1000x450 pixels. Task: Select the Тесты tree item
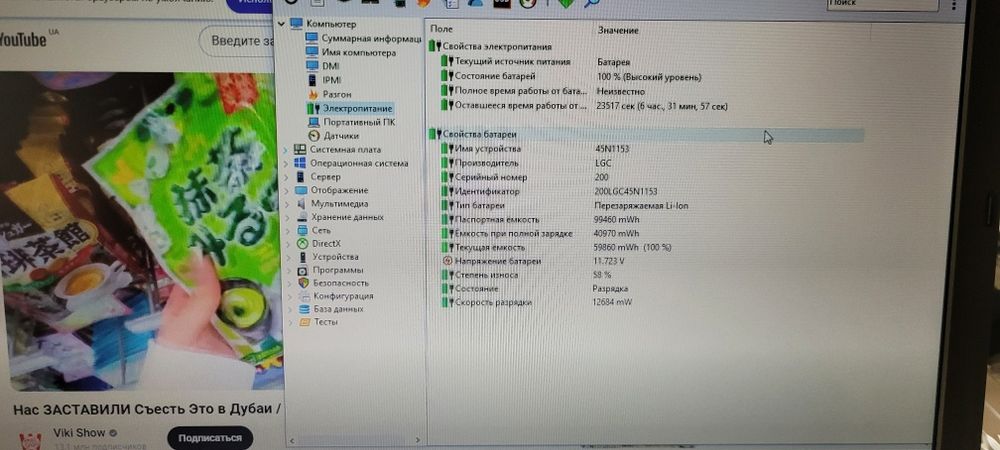318,322
